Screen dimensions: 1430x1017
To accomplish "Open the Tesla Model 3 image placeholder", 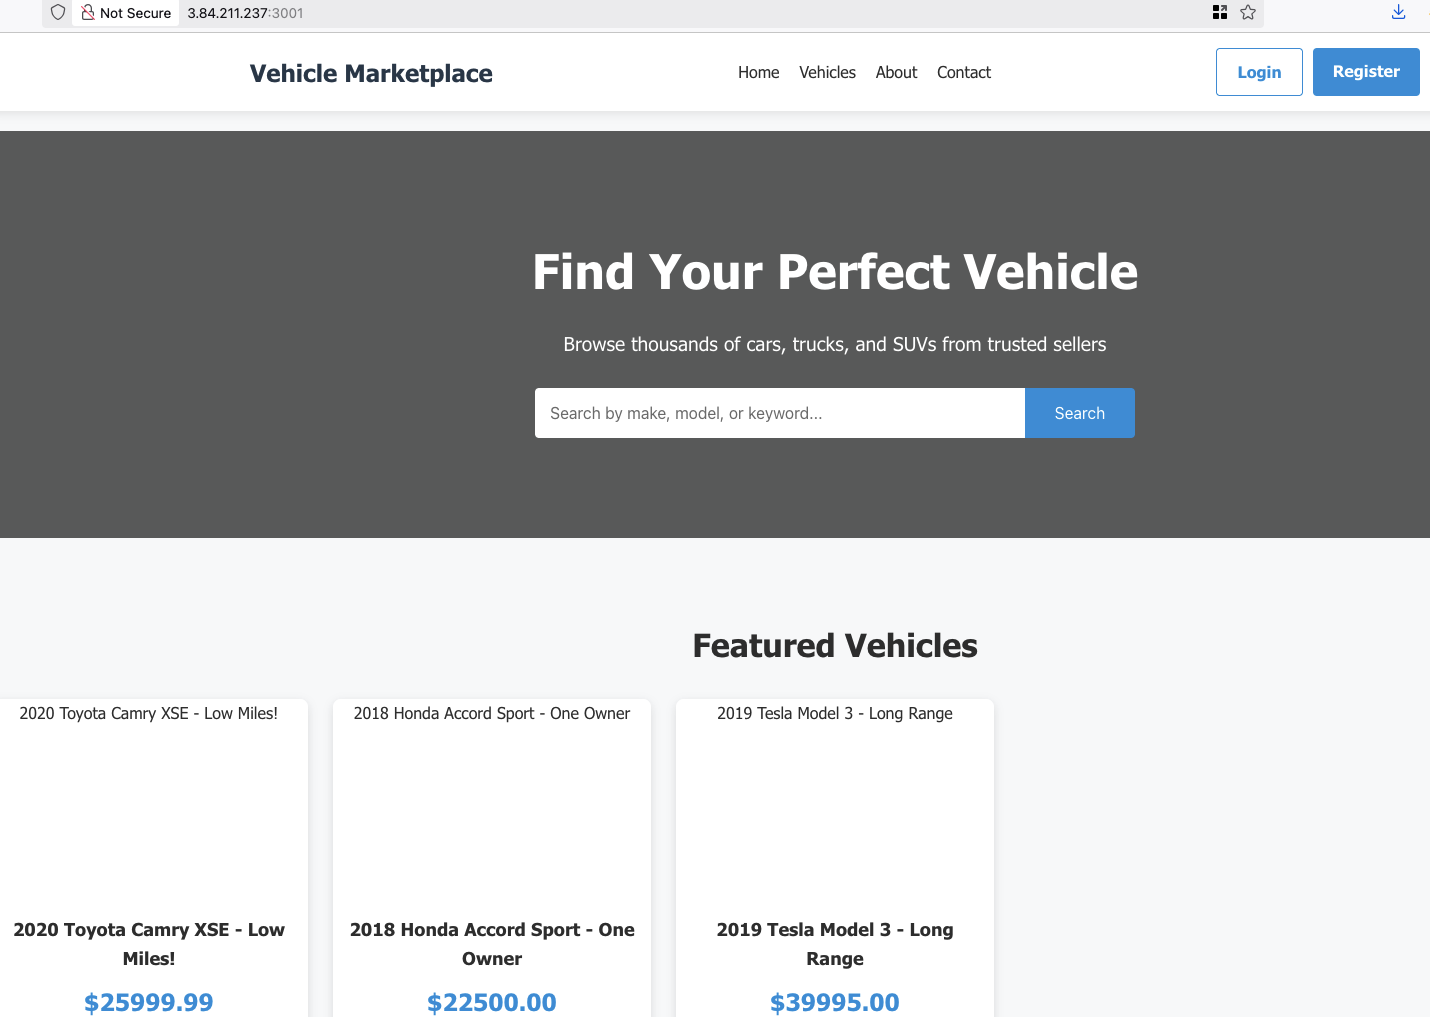I will (x=835, y=799).
